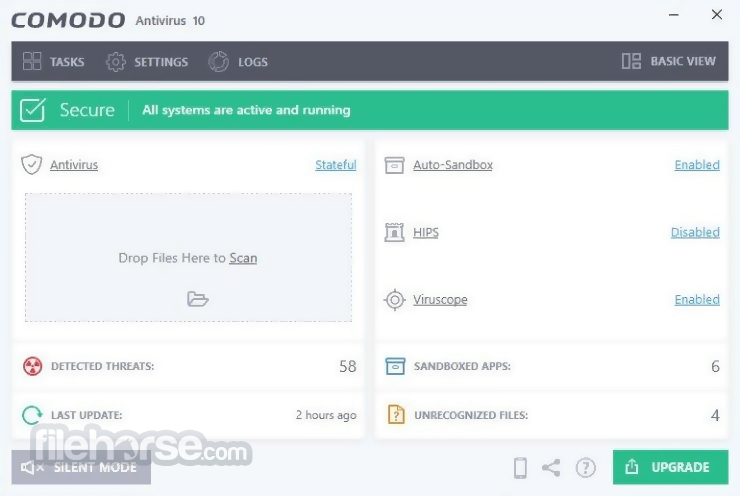Viewport: 740px width, 496px height.
Task: Click the Logs circular icon
Action: pyautogui.click(x=218, y=62)
